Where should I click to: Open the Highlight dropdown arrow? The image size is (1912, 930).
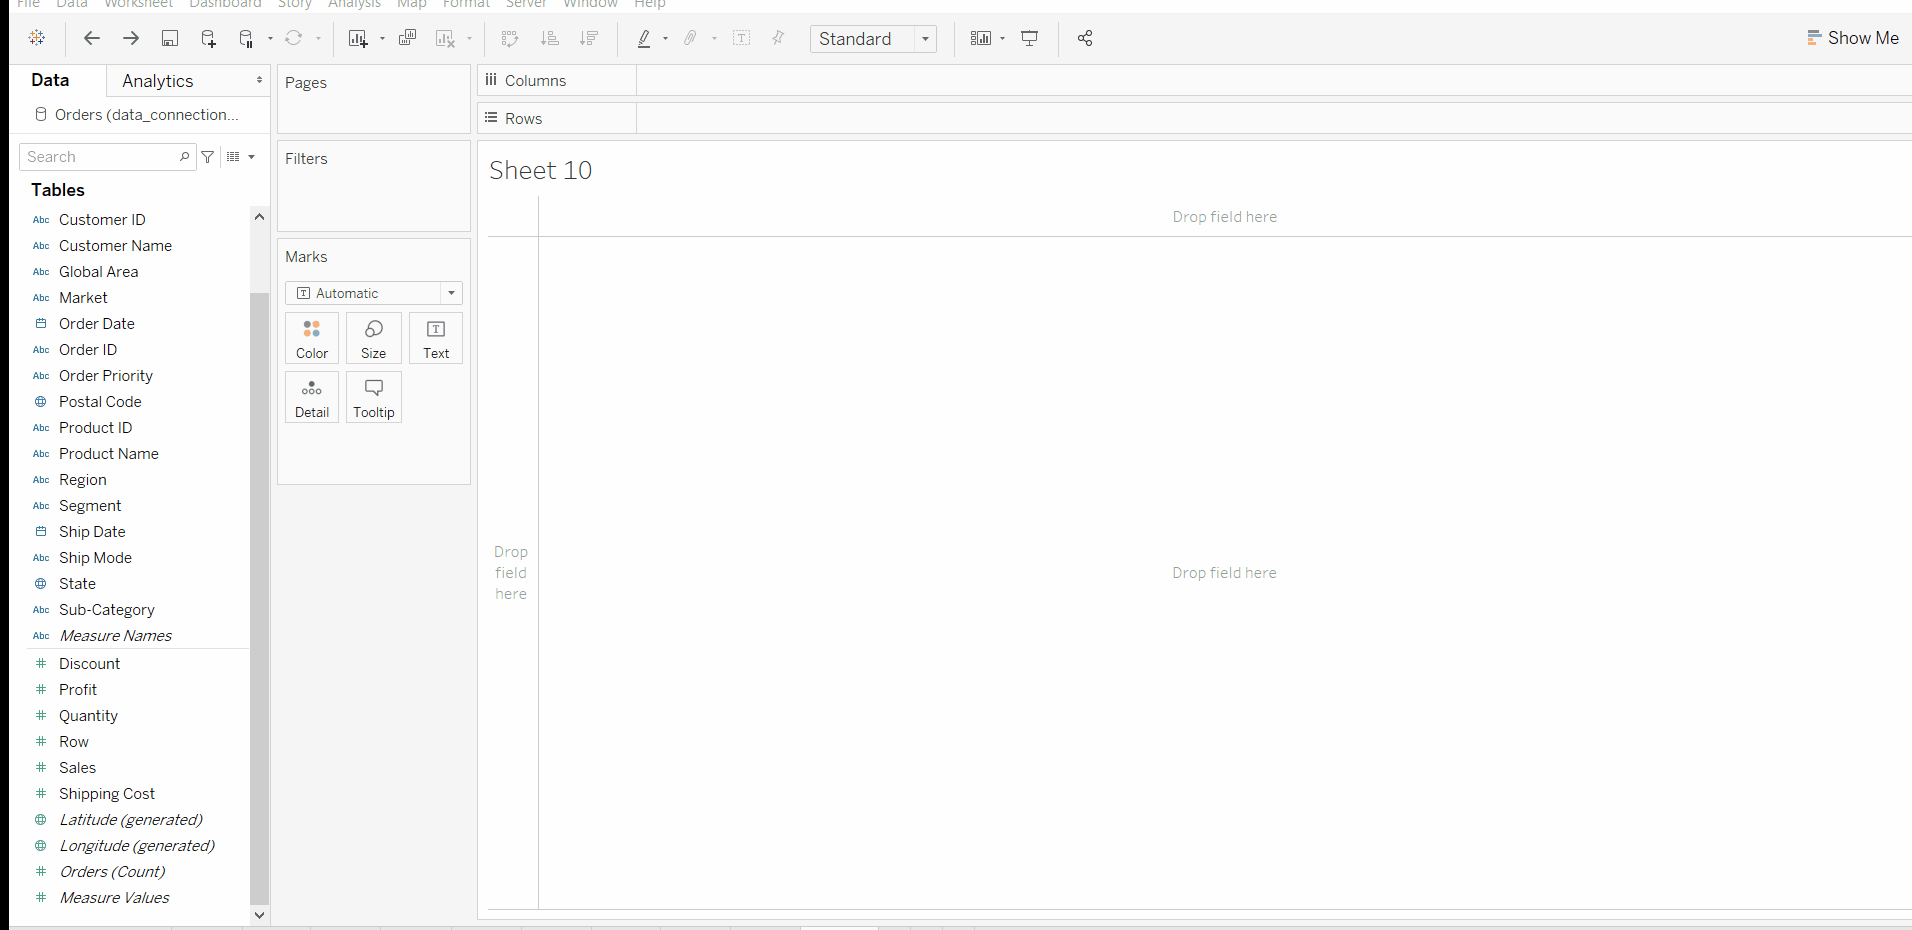click(x=665, y=39)
